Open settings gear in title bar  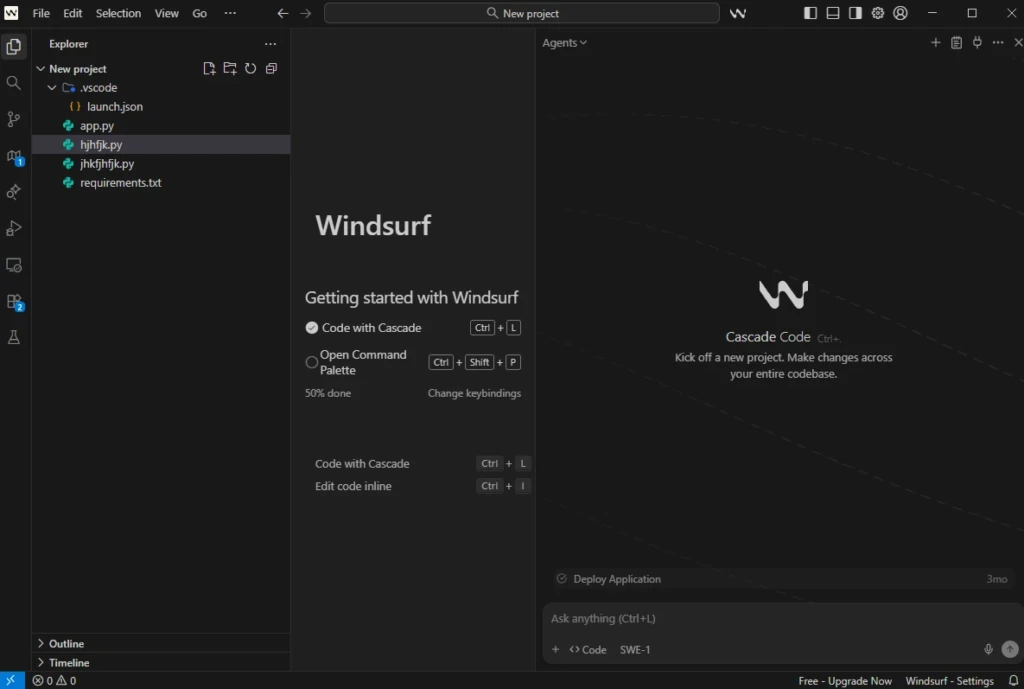[x=878, y=13]
